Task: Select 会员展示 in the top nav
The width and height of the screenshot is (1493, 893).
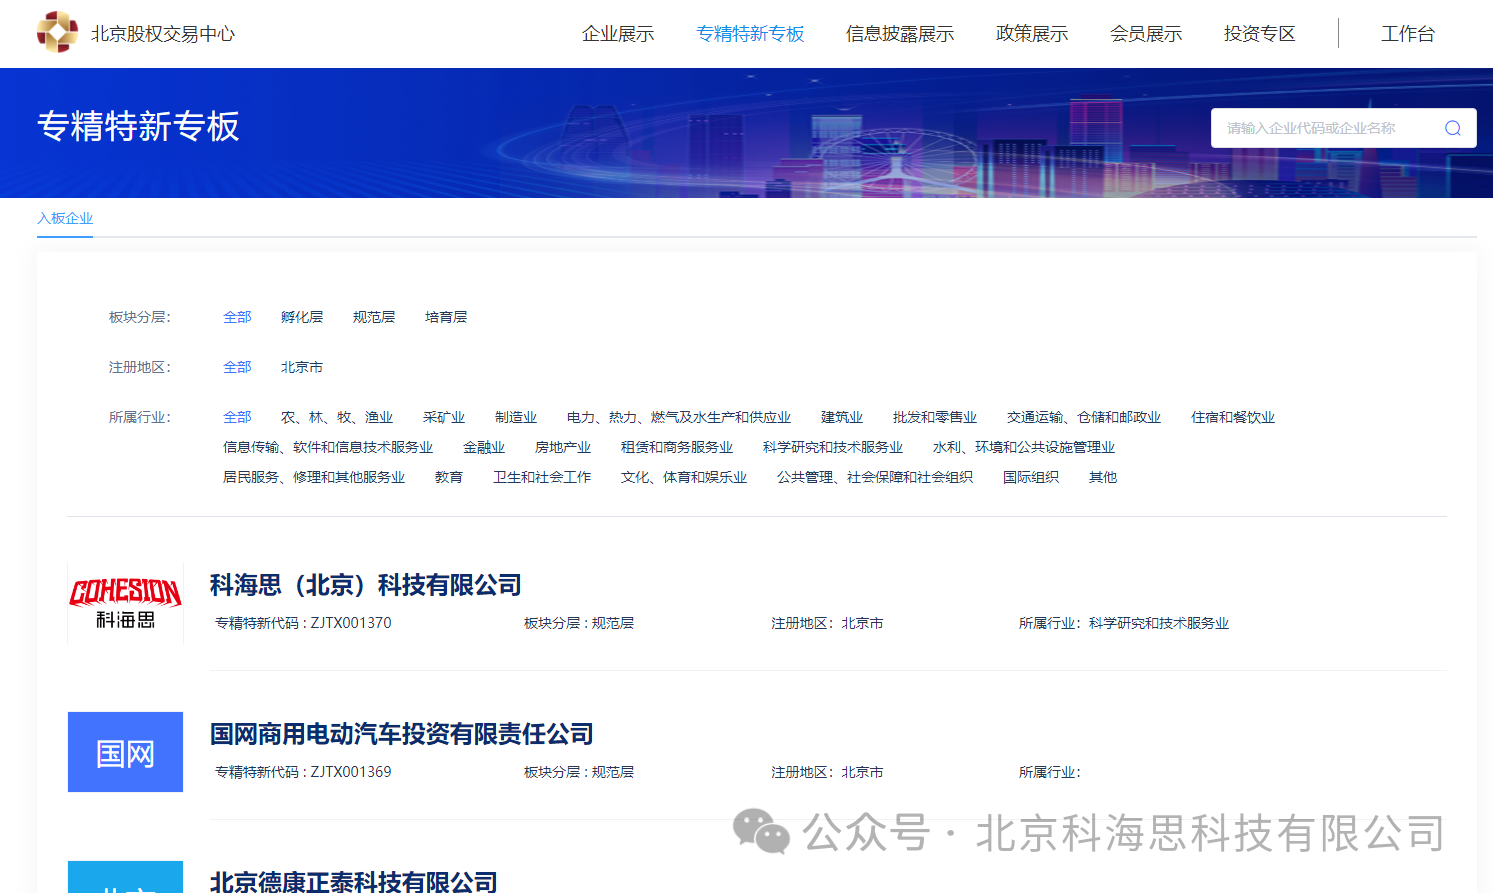Action: 1146,34
